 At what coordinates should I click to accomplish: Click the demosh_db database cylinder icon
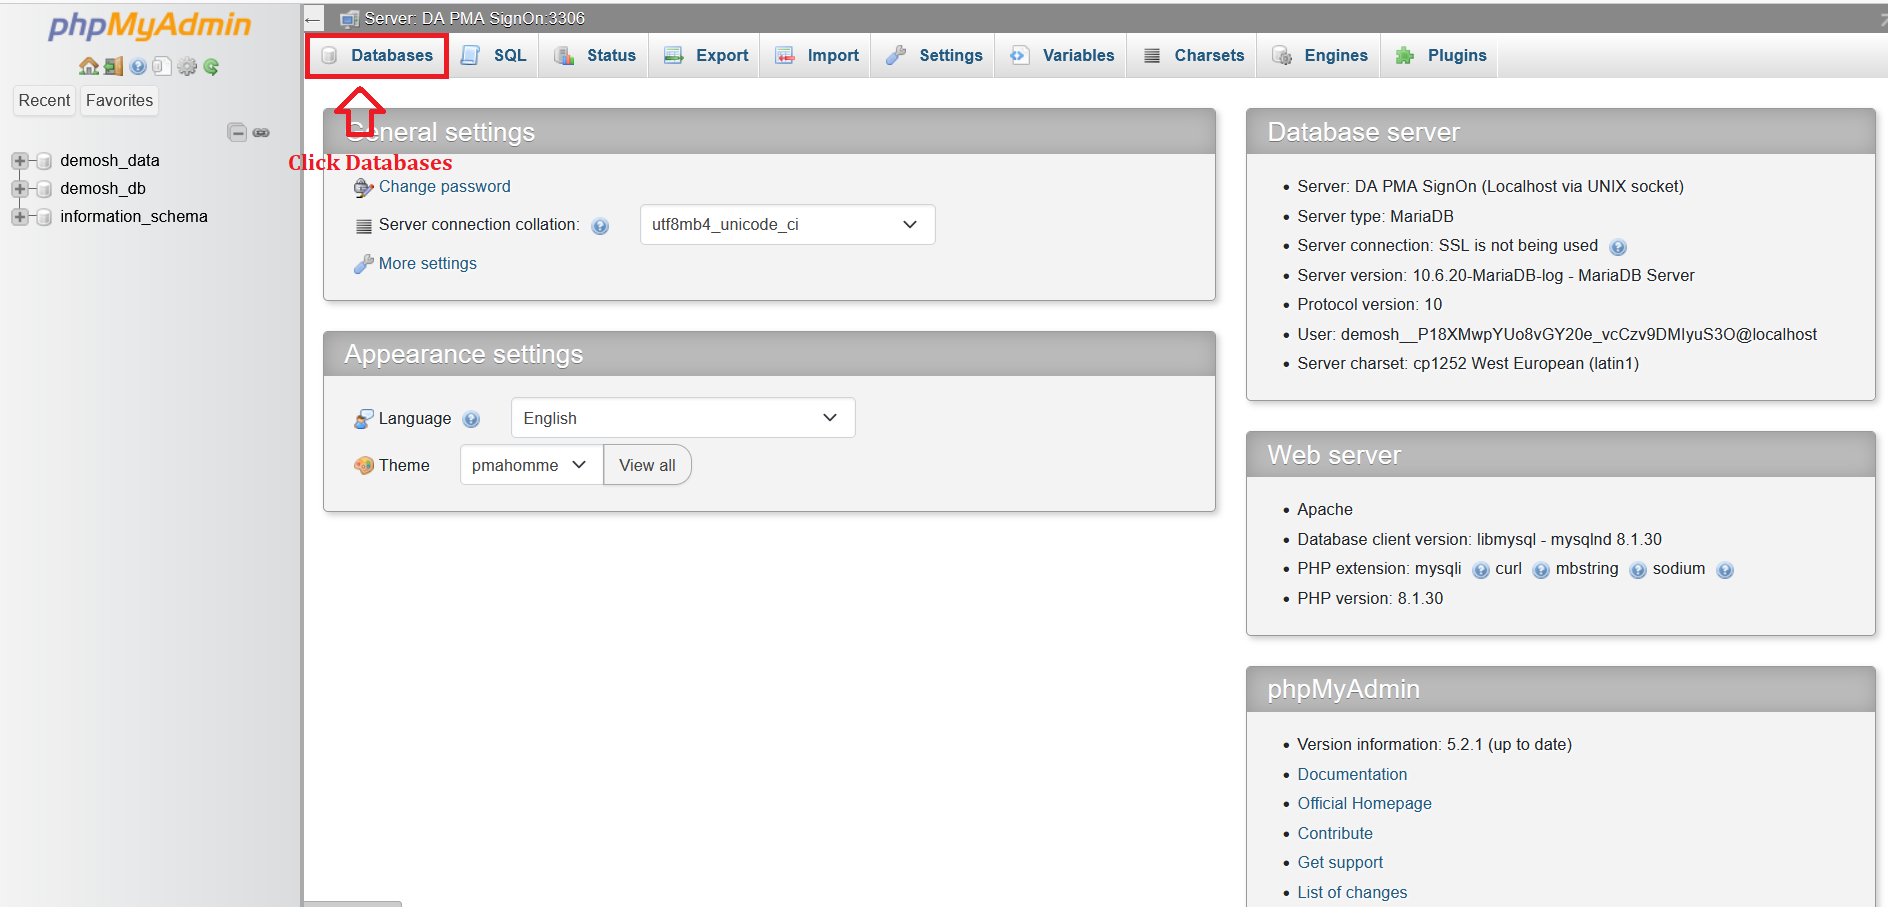[44, 189]
